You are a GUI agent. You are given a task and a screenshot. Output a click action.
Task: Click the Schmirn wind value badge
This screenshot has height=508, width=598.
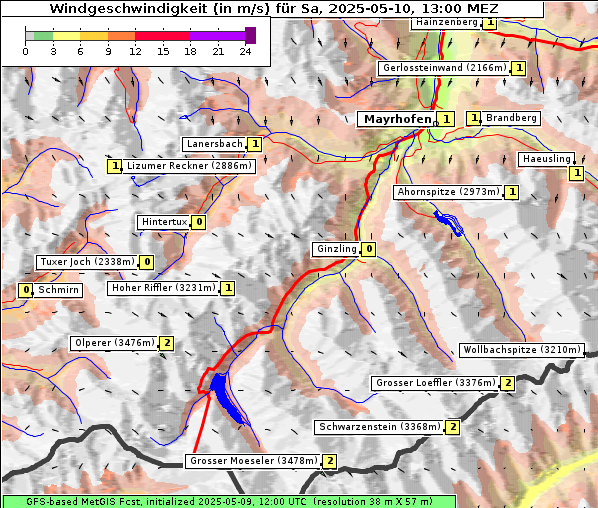pyautogui.click(x=25, y=290)
